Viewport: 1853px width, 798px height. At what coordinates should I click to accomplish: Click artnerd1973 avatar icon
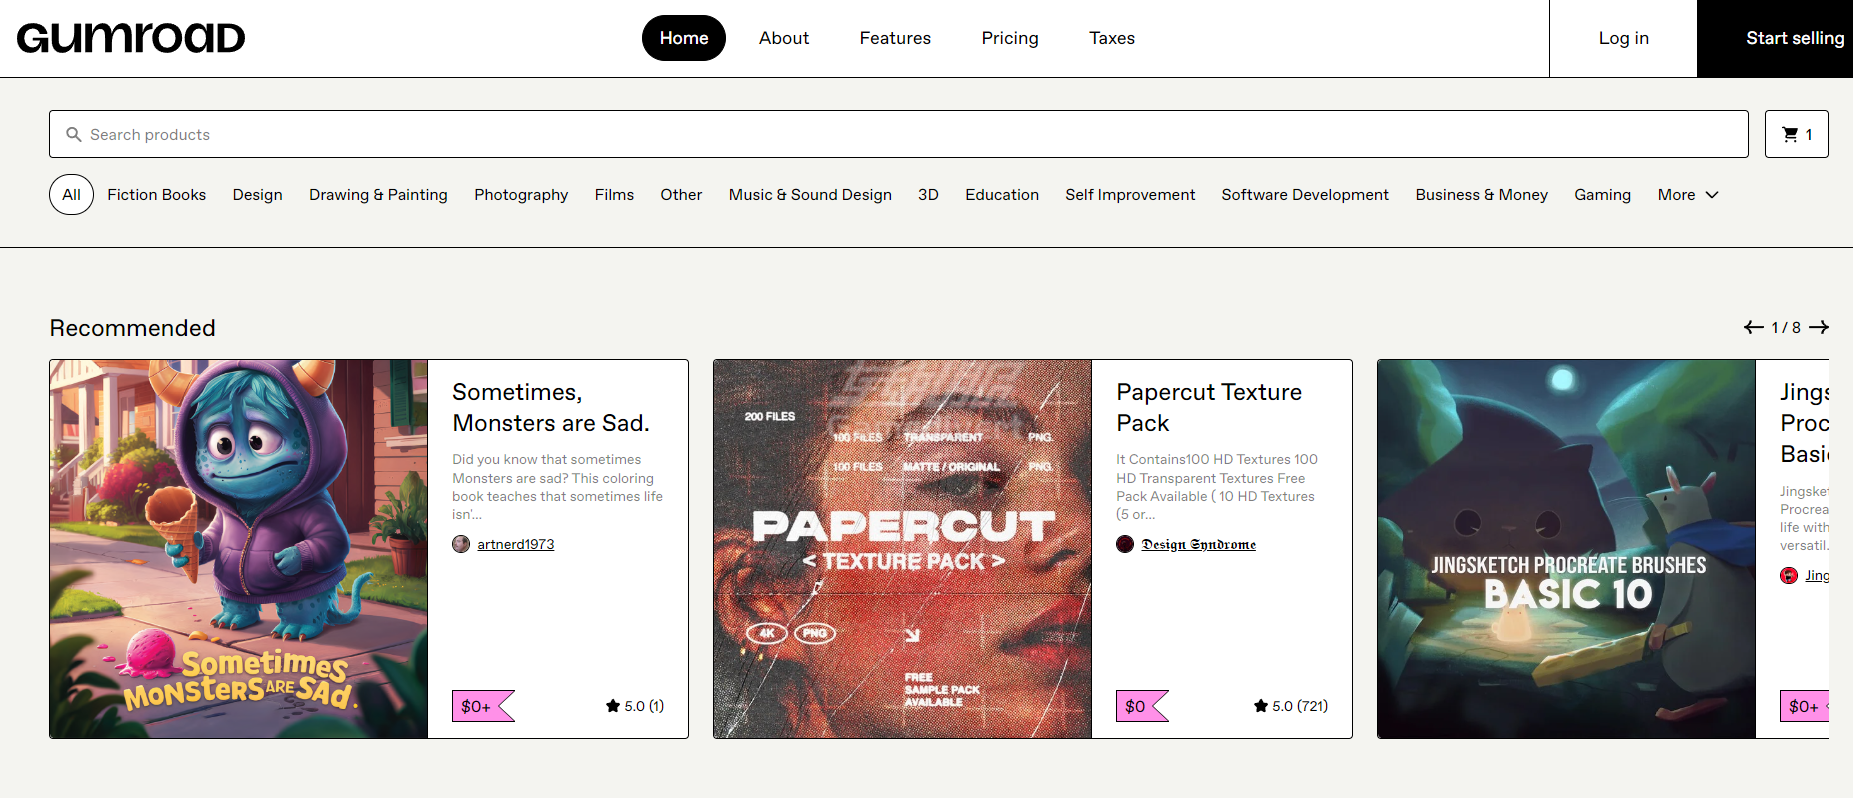click(461, 544)
